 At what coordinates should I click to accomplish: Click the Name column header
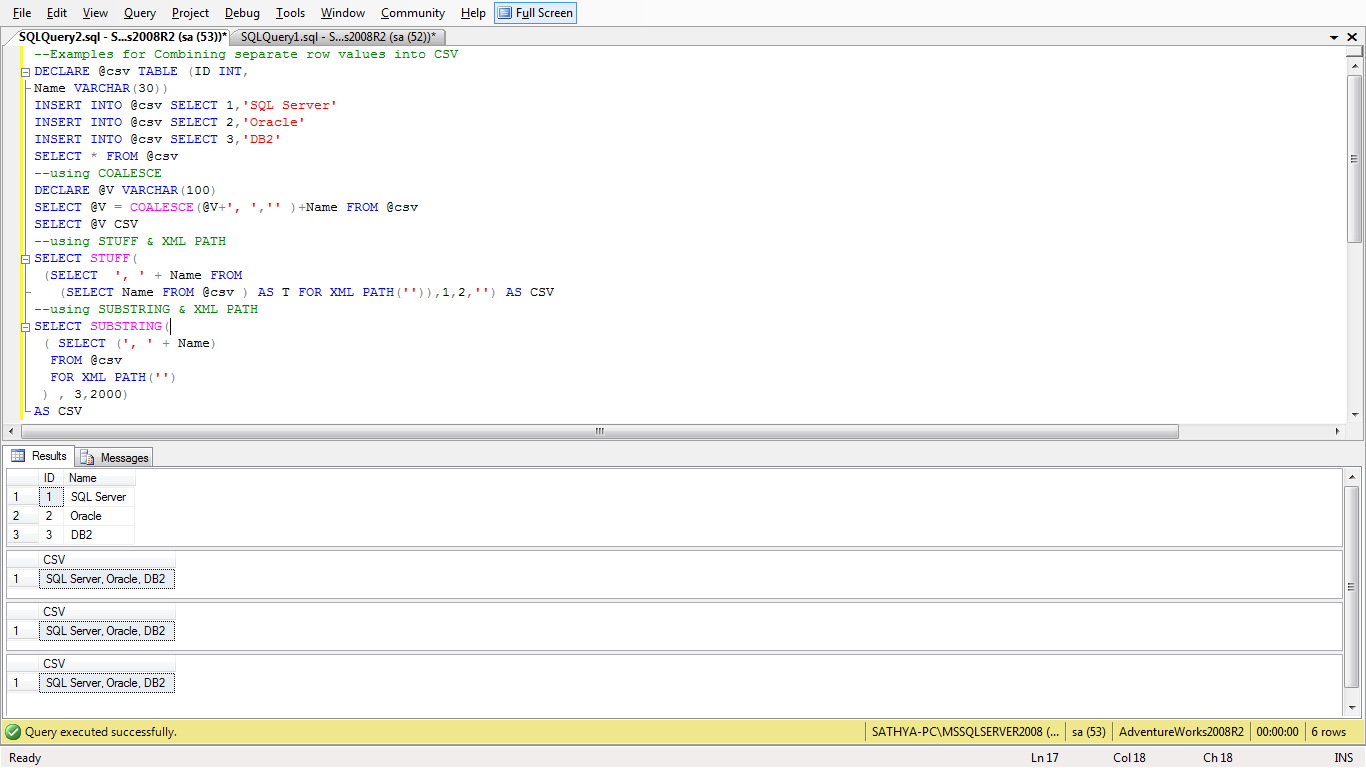click(99, 478)
